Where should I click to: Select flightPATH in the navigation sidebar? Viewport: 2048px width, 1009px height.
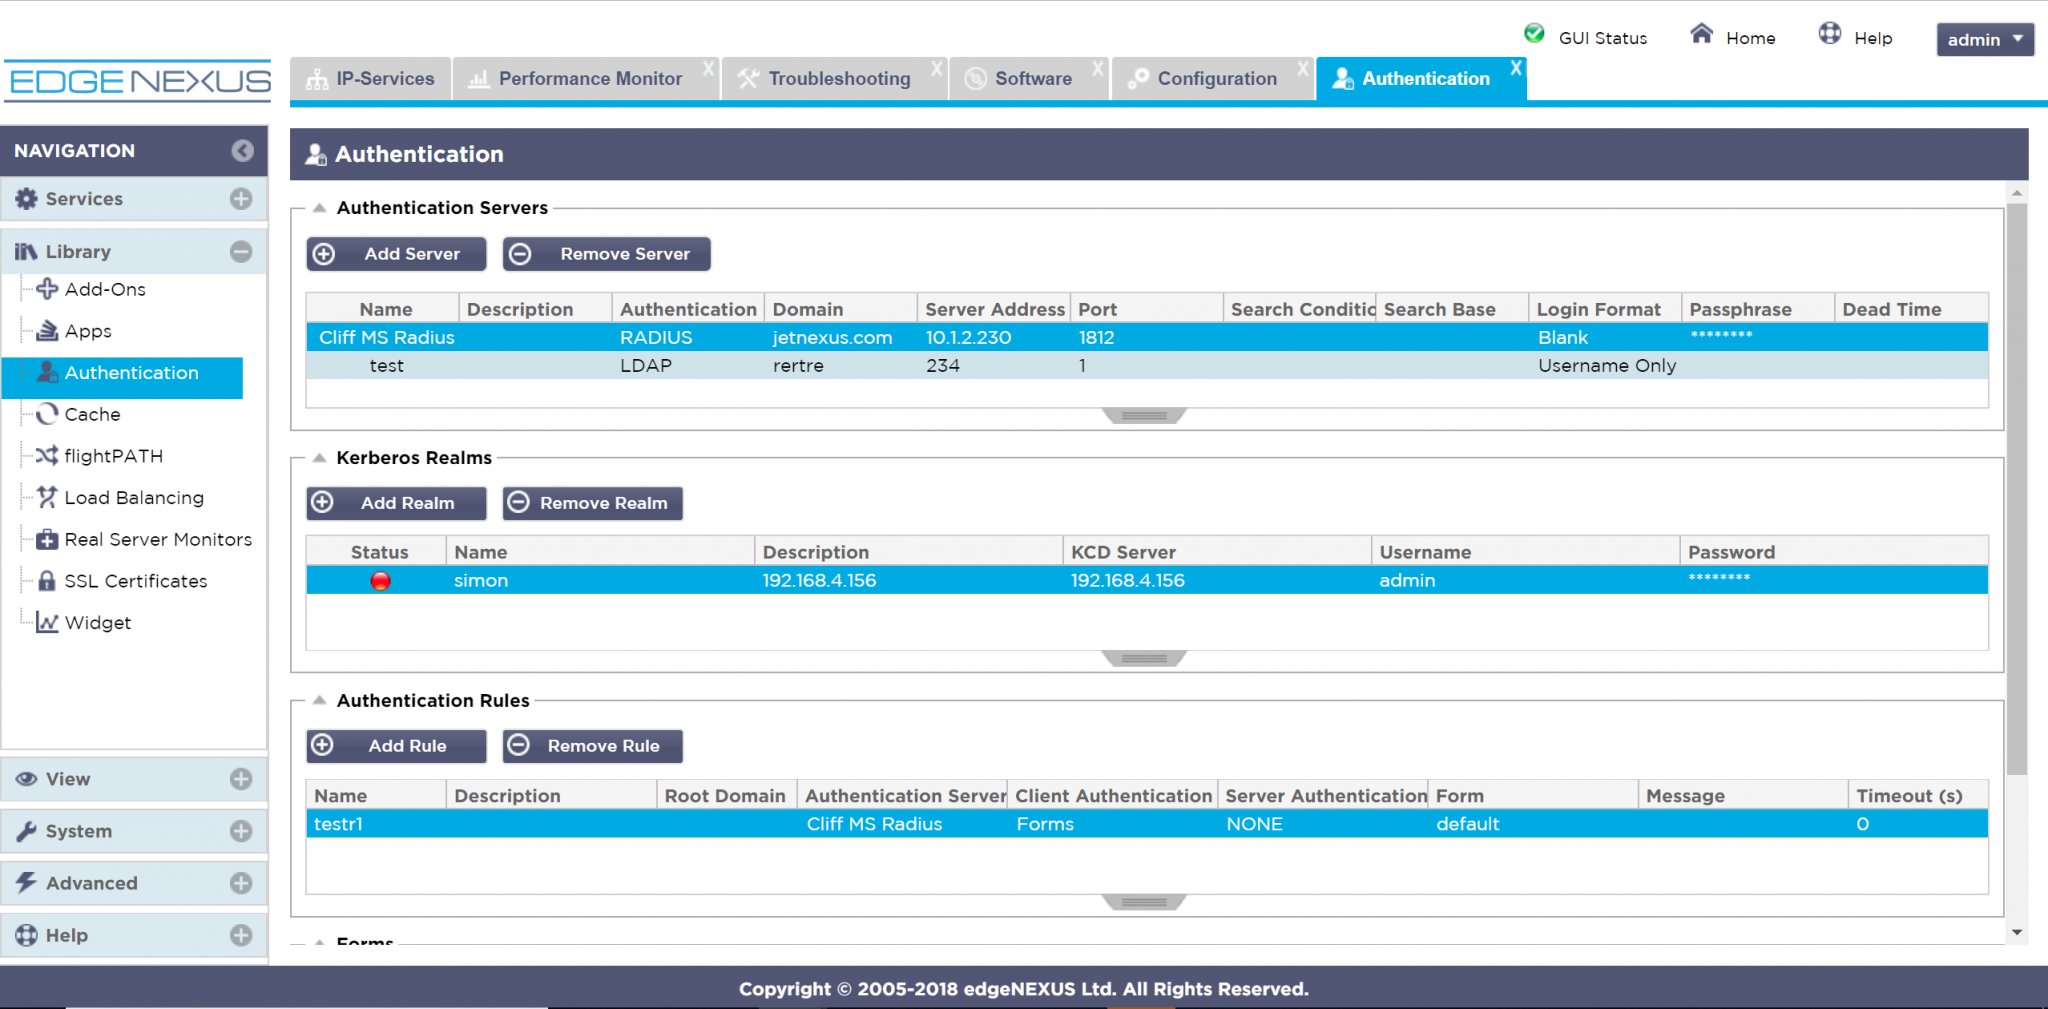click(113, 455)
